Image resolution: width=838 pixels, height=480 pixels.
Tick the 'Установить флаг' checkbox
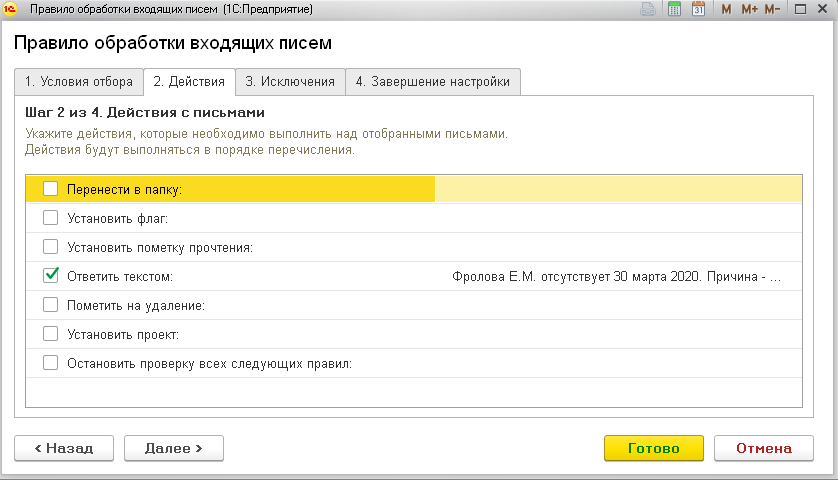(51, 218)
